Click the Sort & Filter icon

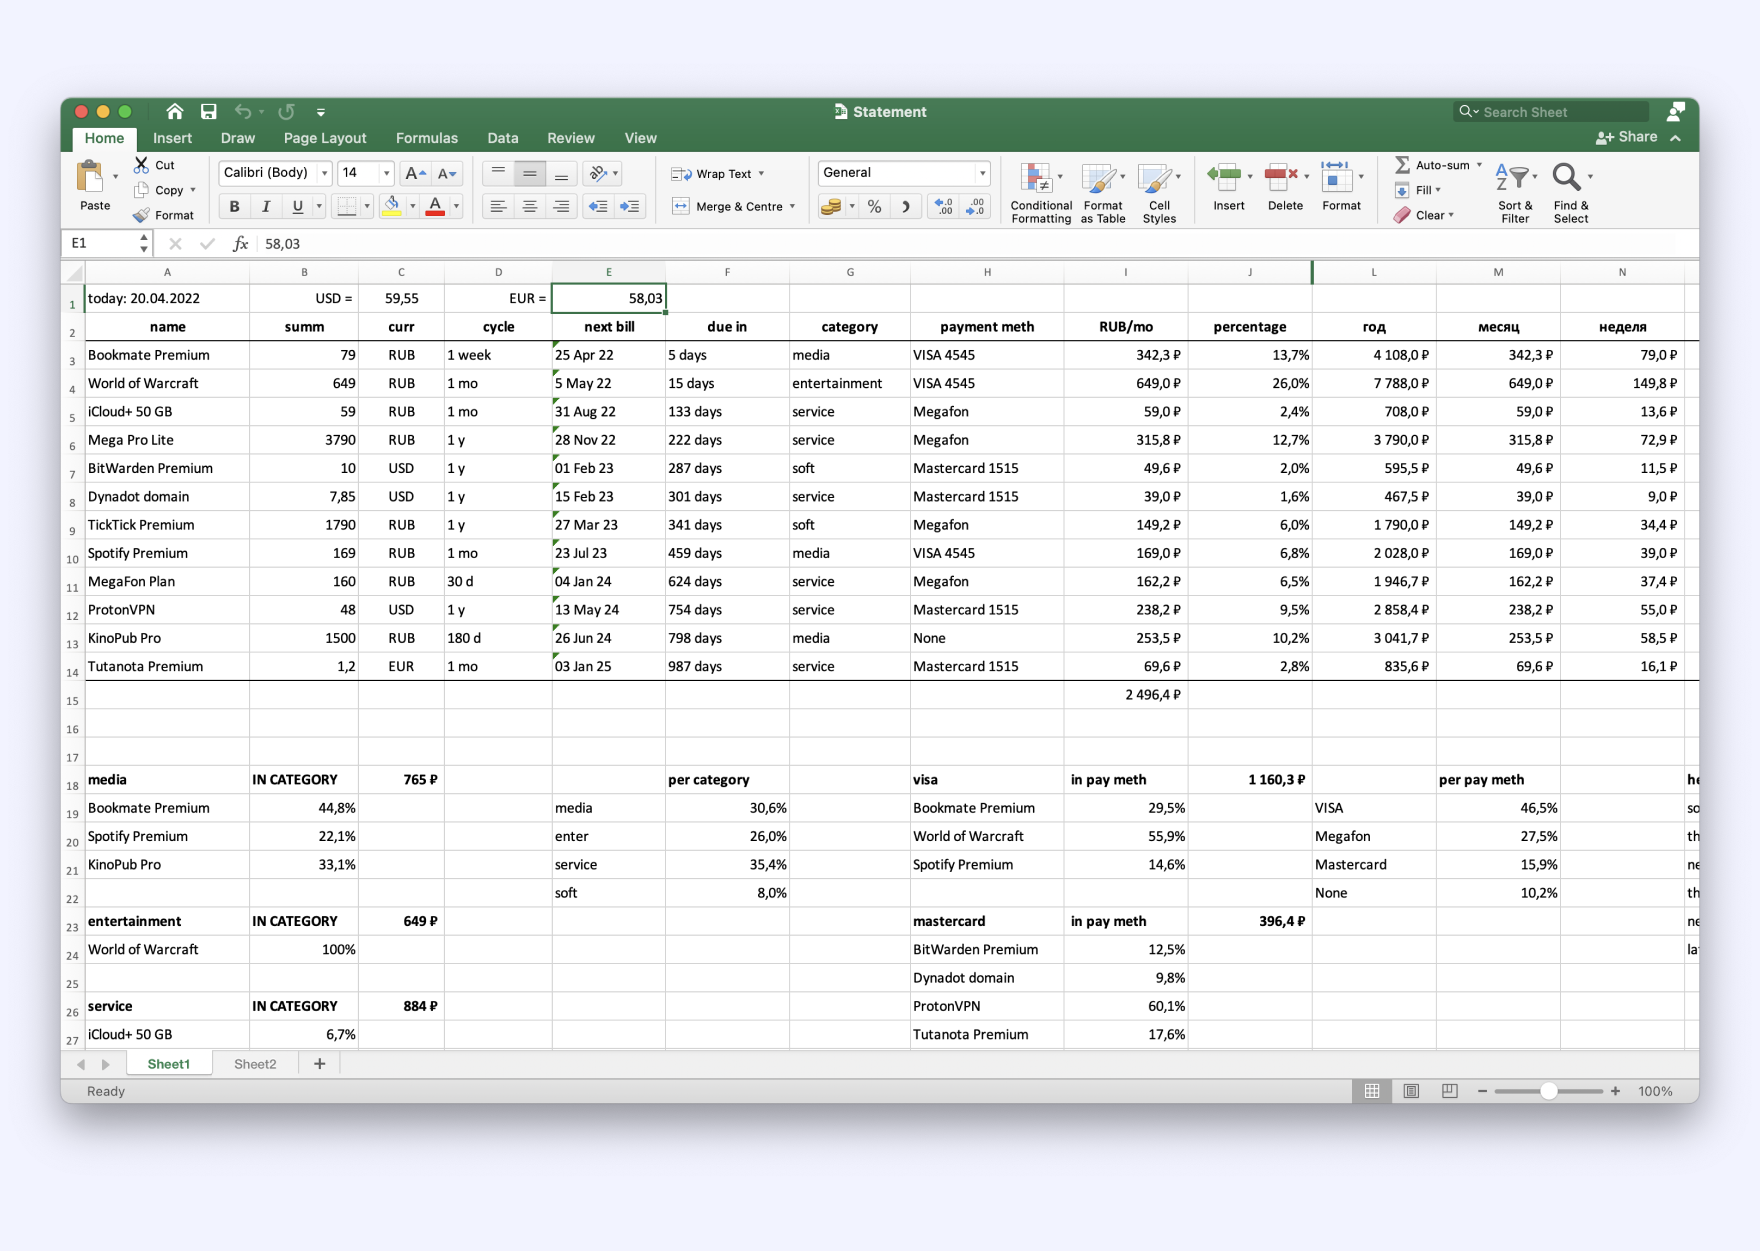tap(1512, 178)
